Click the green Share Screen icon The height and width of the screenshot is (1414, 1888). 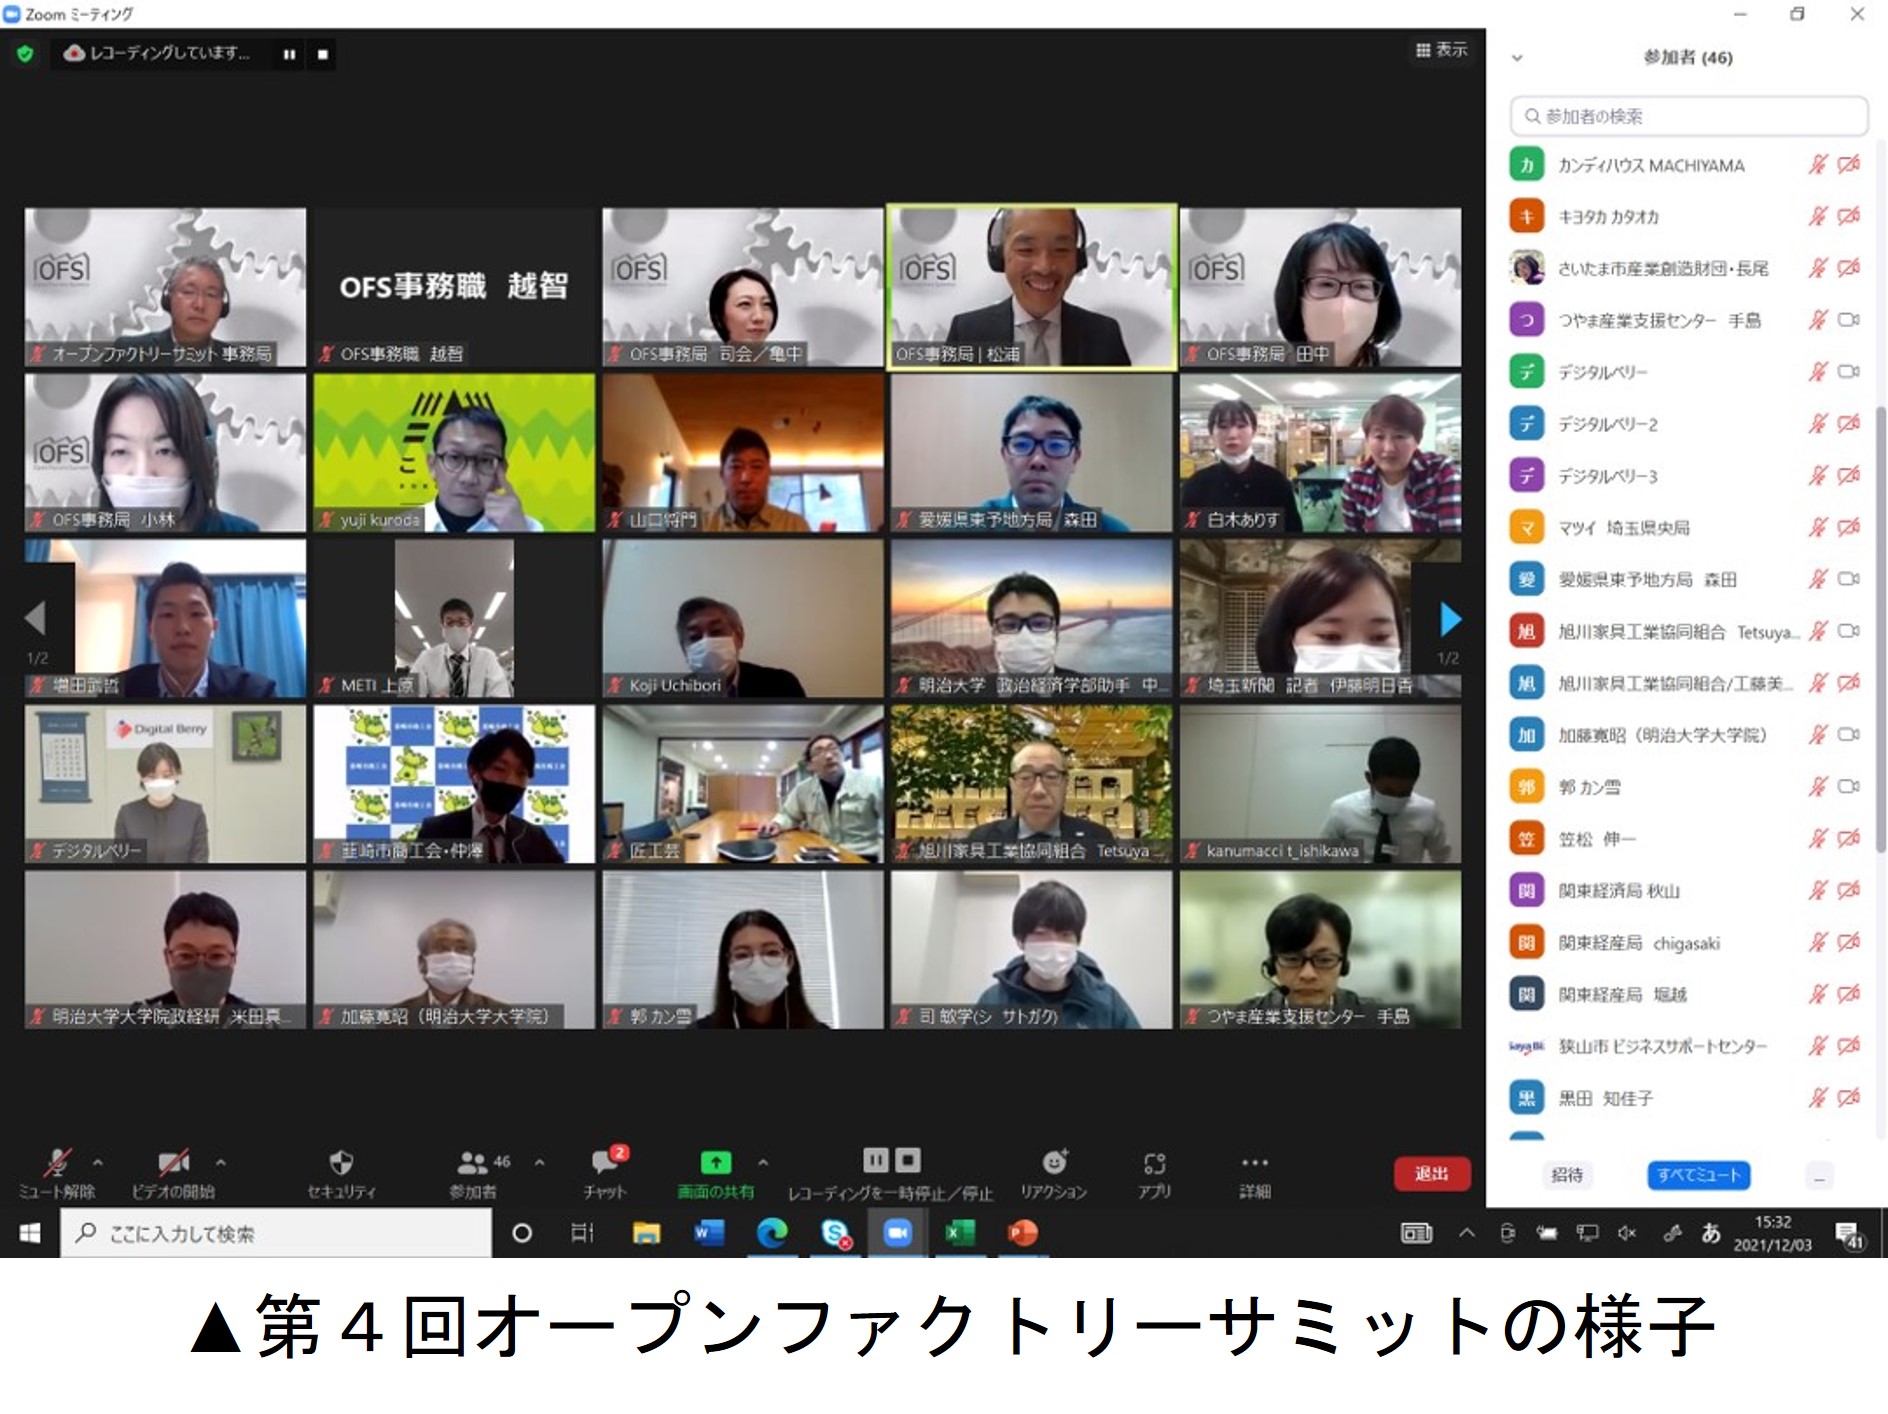[x=715, y=1162]
